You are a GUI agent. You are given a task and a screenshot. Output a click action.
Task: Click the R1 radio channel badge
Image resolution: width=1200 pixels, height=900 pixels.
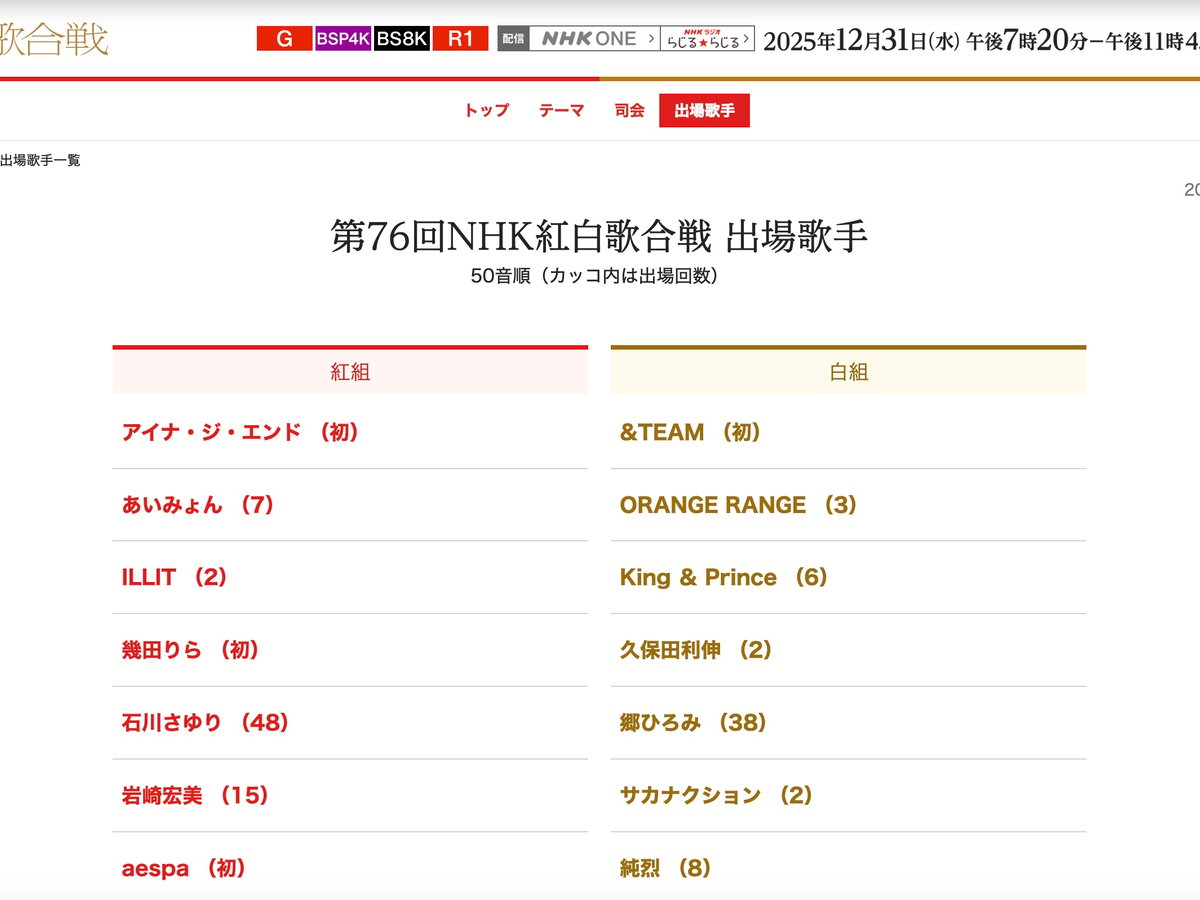[x=460, y=39]
